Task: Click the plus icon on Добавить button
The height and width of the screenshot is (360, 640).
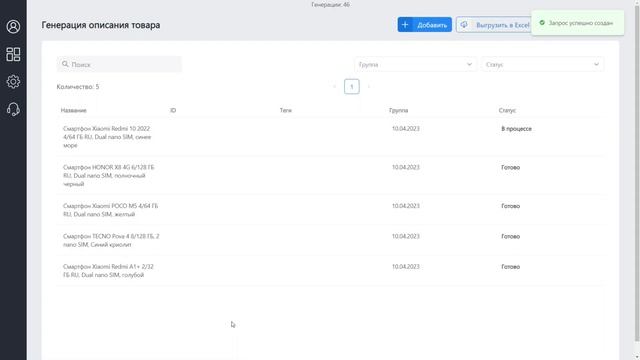Action: pos(405,25)
